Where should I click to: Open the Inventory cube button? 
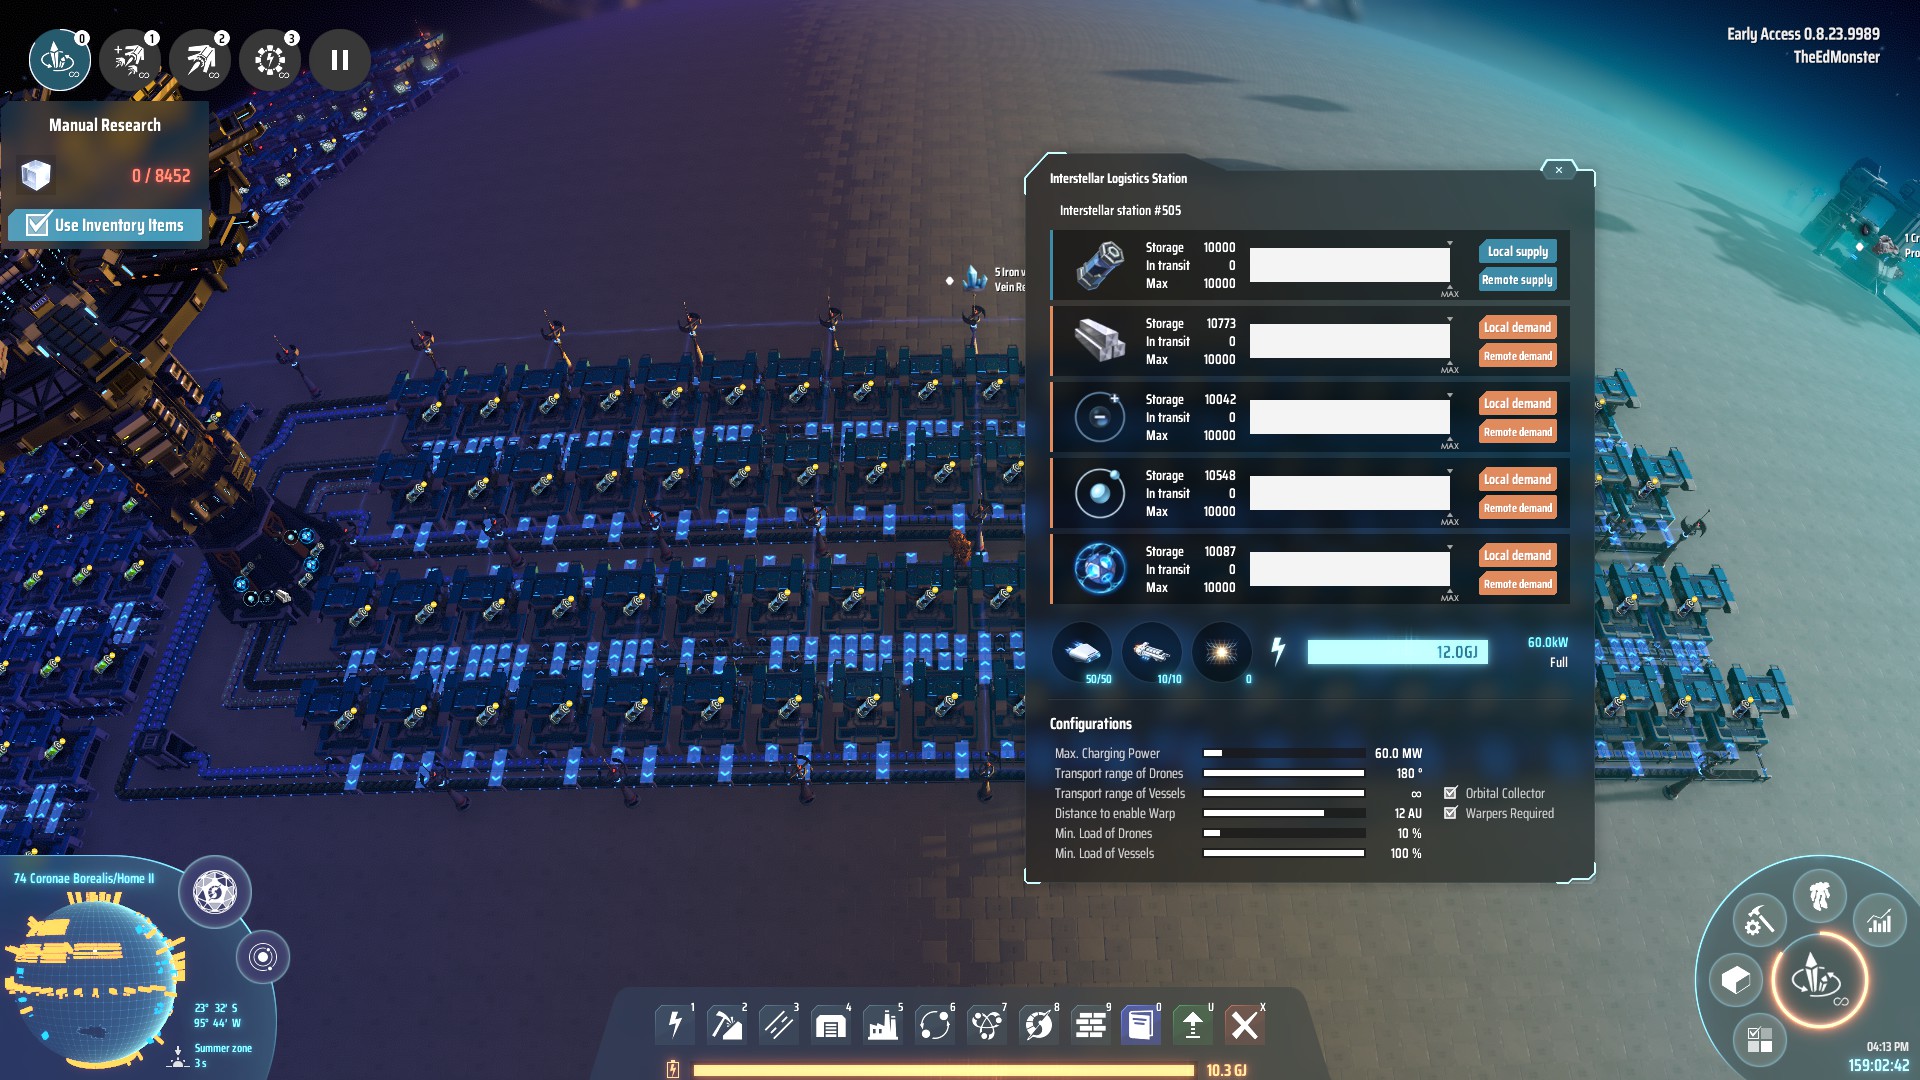[1736, 980]
